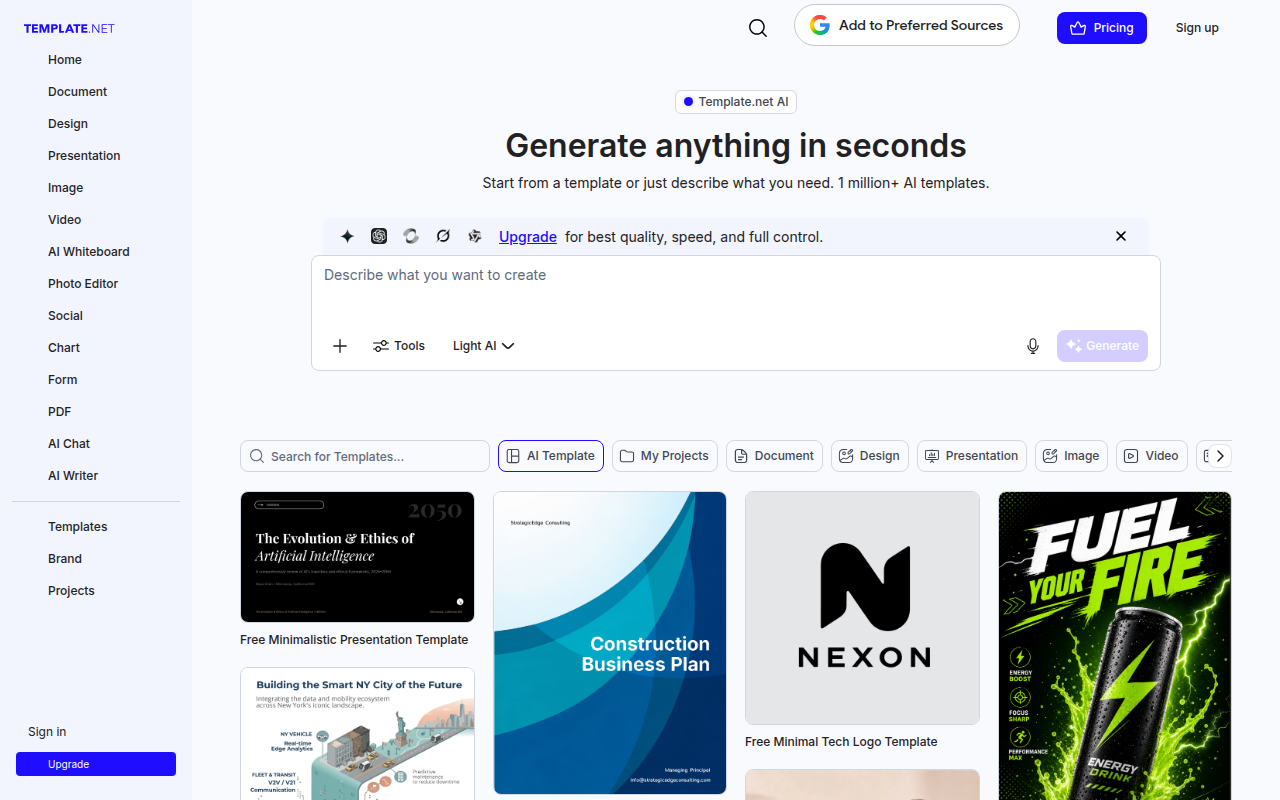The width and height of the screenshot is (1280, 800).
Task: Select Form in the sidebar
Action: (x=63, y=380)
